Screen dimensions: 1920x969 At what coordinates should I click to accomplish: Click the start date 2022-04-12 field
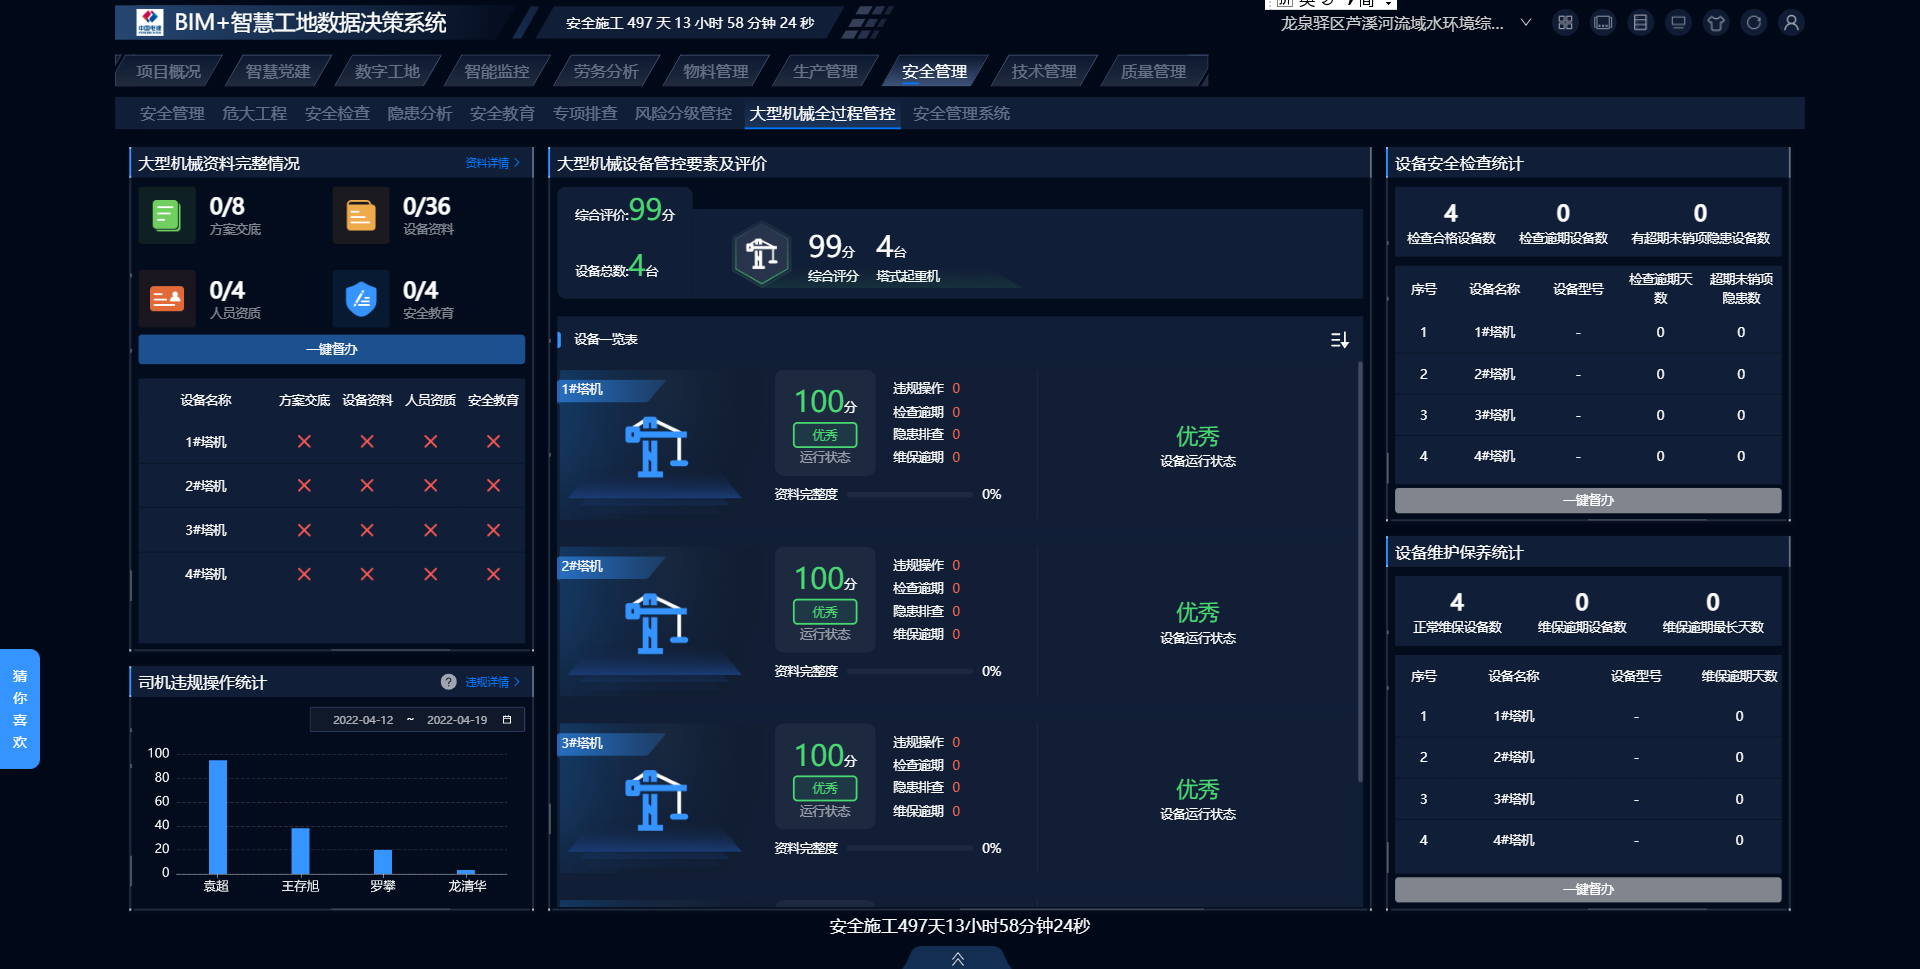coord(363,720)
